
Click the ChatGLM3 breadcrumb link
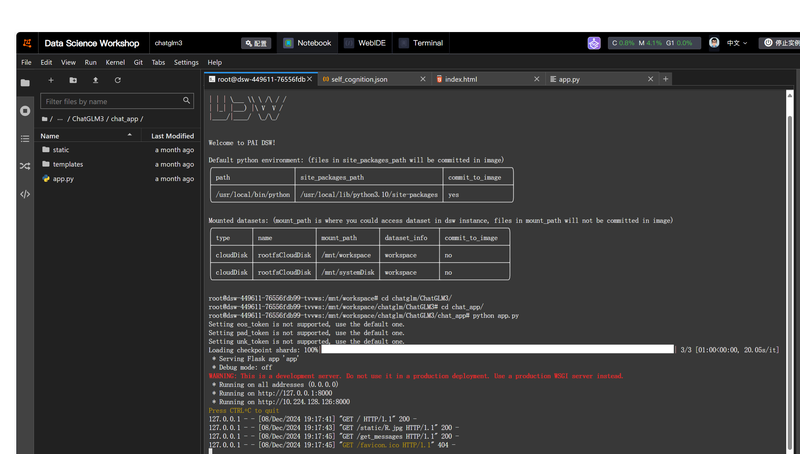pyautogui.click(x=88, y=119)
